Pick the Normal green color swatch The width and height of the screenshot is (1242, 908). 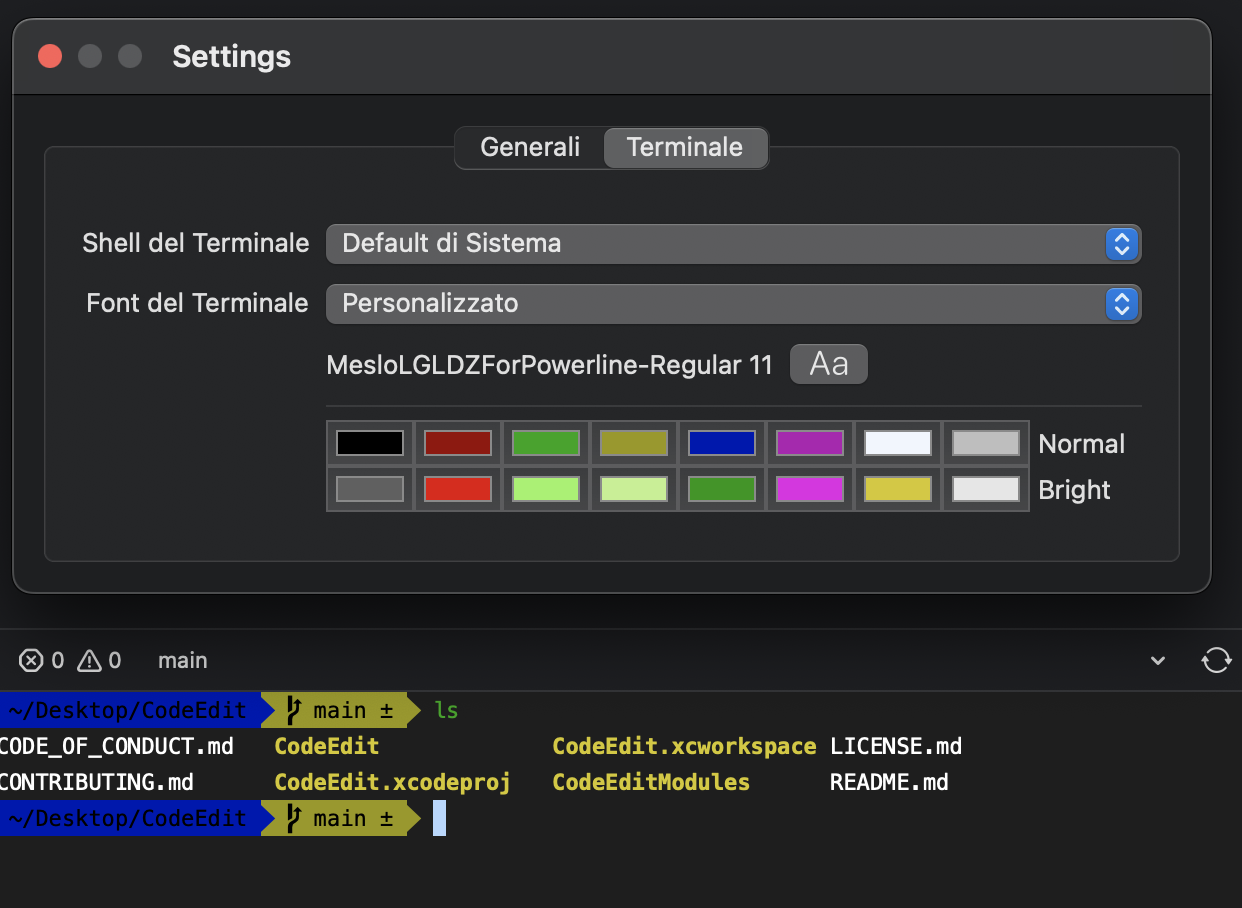pyautogui.click(x=546, y=443)
